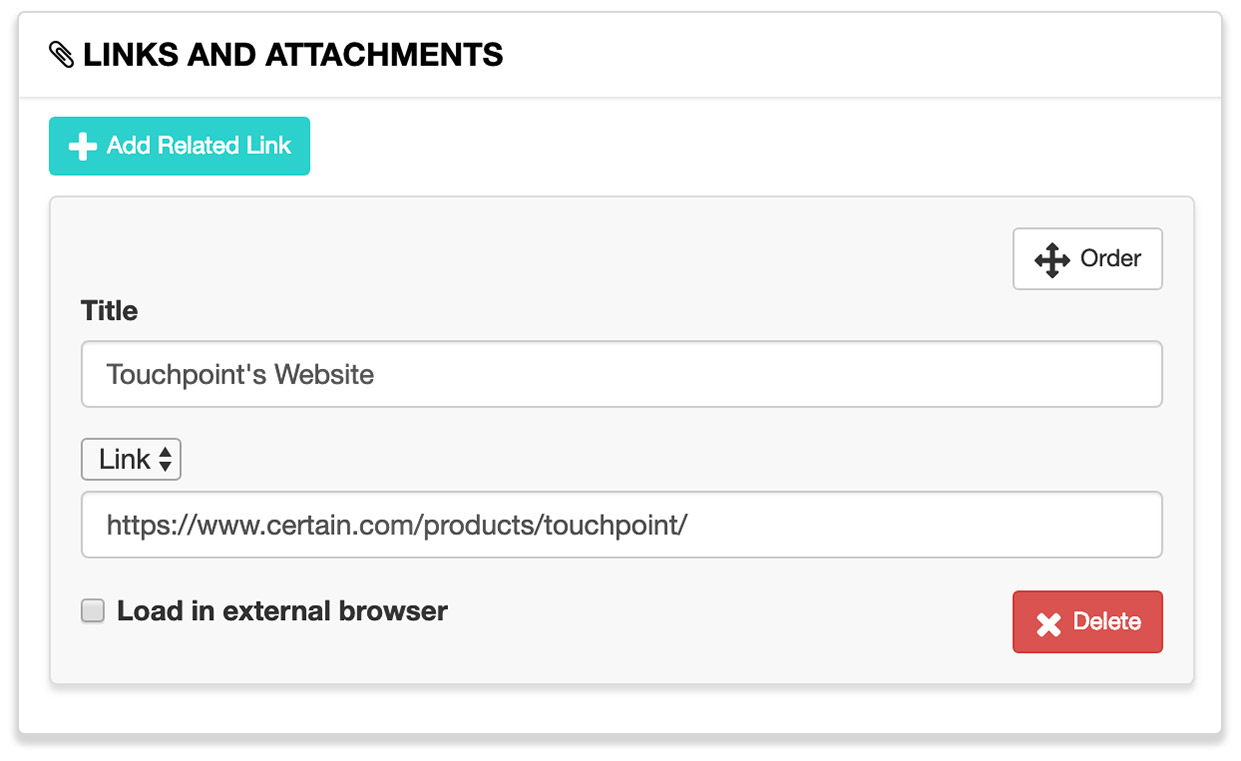The image size is (1241, 761).
Task: Click the word Link in the type selector
Action: tap(125, 460)
